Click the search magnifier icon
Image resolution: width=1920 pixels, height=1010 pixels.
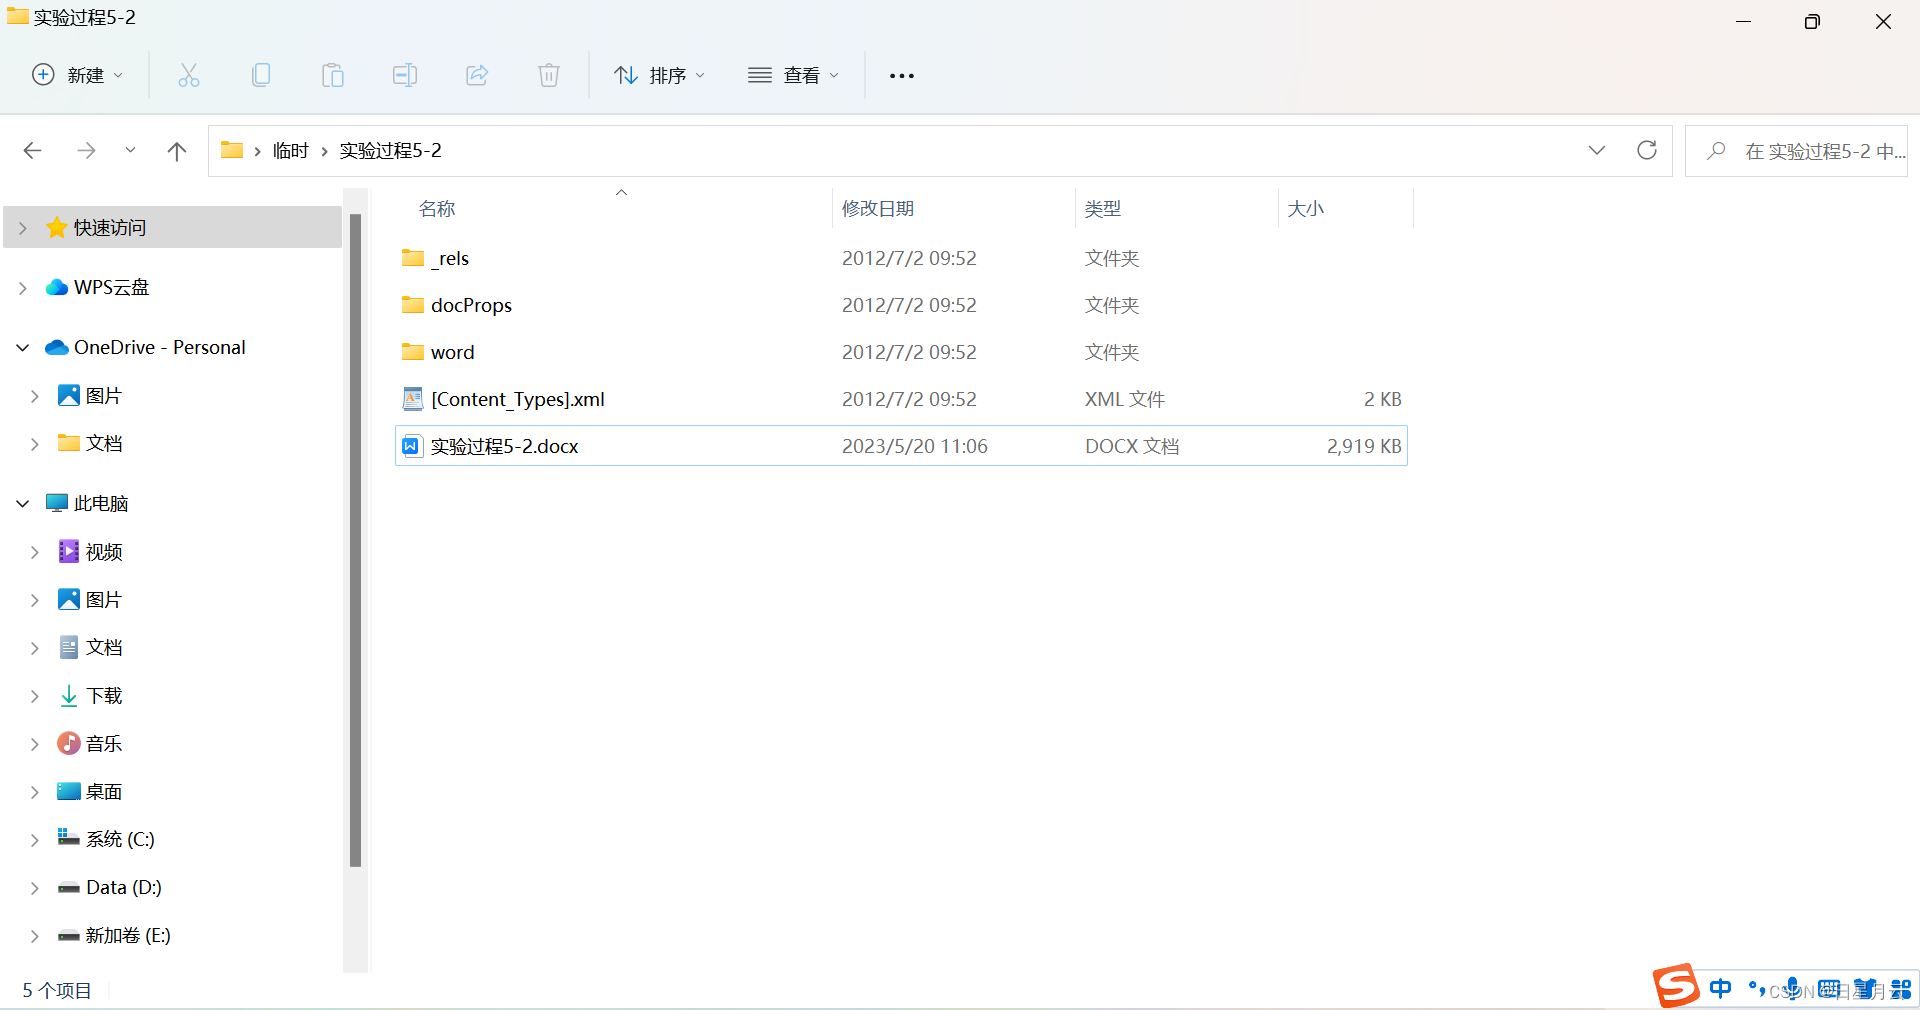pyautogui.click(x=1716, y=151)
